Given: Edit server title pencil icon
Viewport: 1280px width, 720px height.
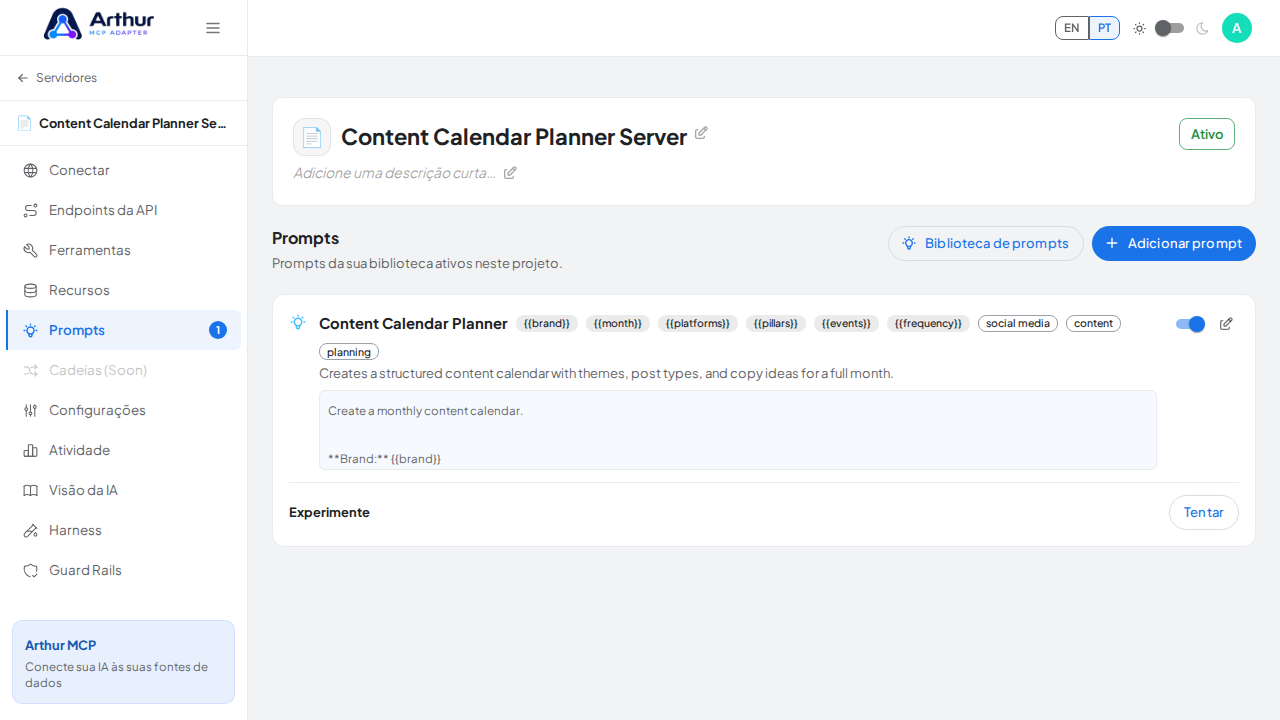Looking at the screenshot, I should tap(701, 133).
